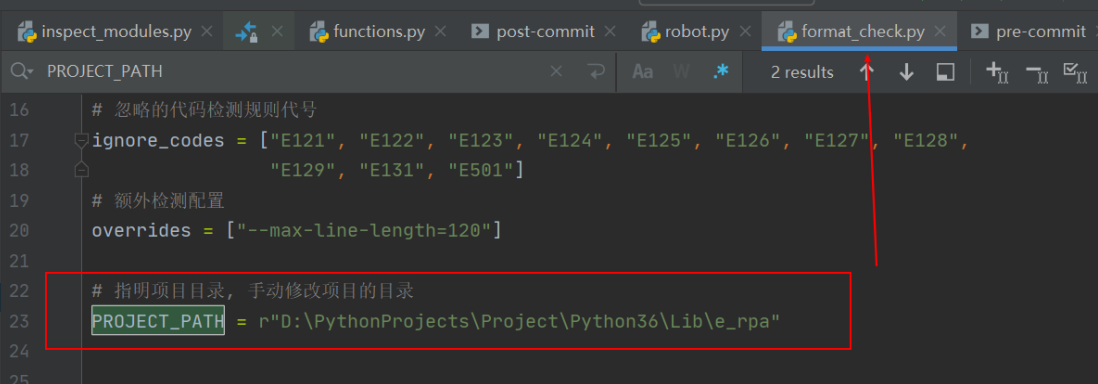Click the line 22 Chinese comment
Viewport: 1098px width, 384px height.
point(253,290)
